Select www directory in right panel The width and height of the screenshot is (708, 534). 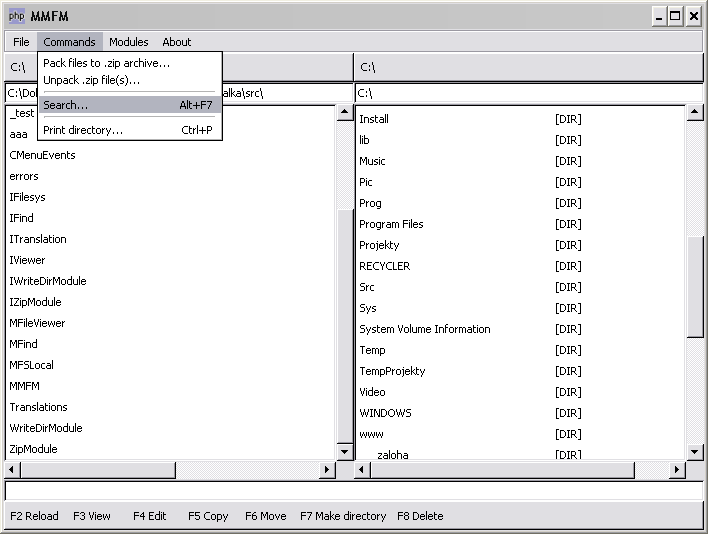click(x=371, y=434)
